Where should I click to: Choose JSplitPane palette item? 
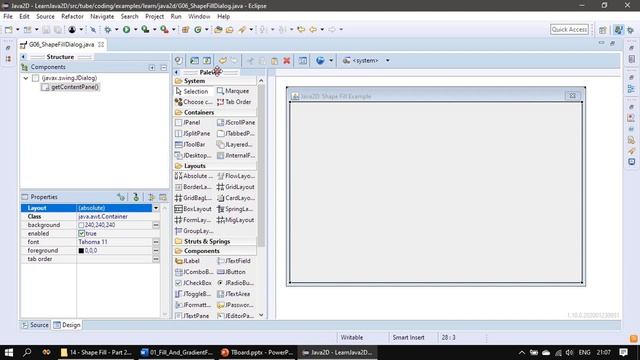click(x=192, y=133)
